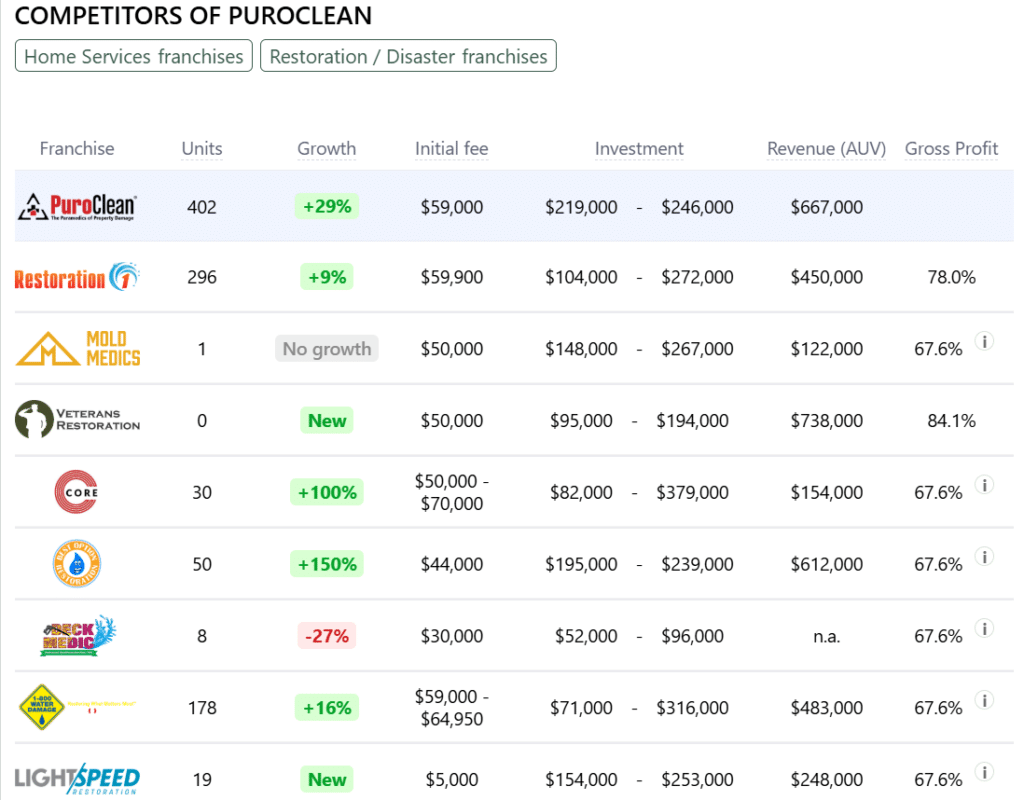Open the 1-800 Water Damage logo
This screenshot has width=1024, height=800.
77,707
